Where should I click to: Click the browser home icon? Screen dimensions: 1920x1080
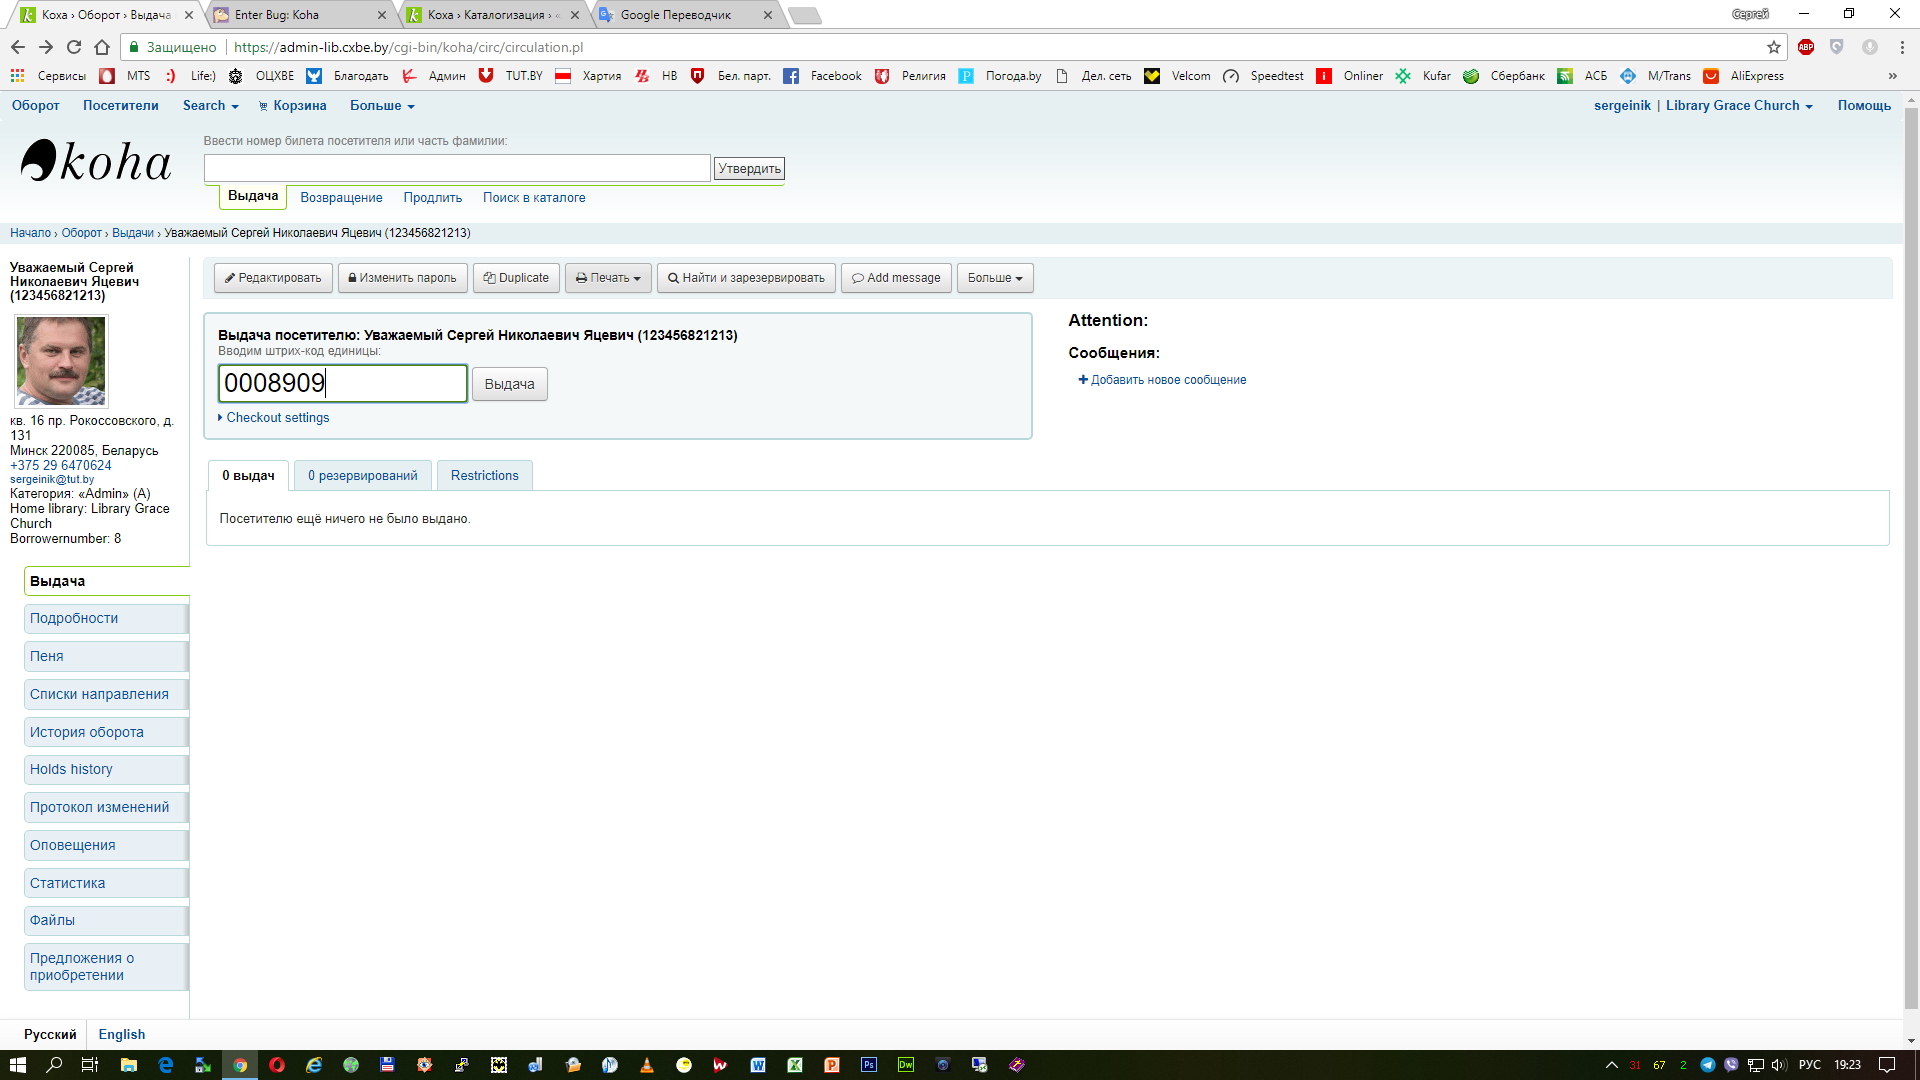[102, 47]
